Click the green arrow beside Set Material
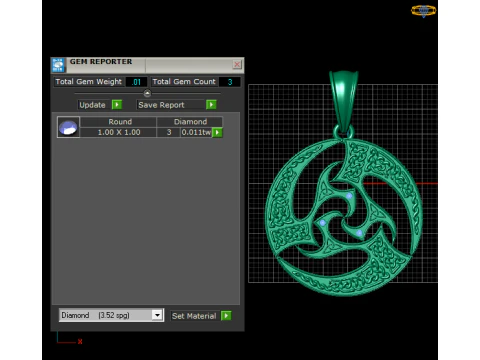This screenshot has height=360, width=480. click(226, 316)
